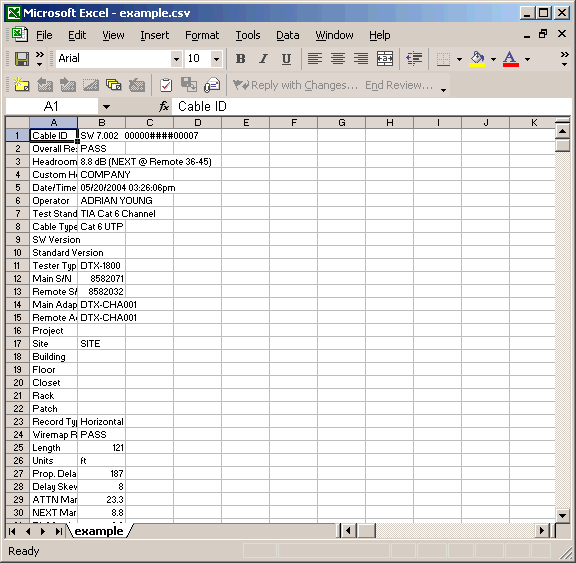Click the New Comment icon in reviewing toolbar
The width and height of the screenshot is (576, 563).
[22, 85]
